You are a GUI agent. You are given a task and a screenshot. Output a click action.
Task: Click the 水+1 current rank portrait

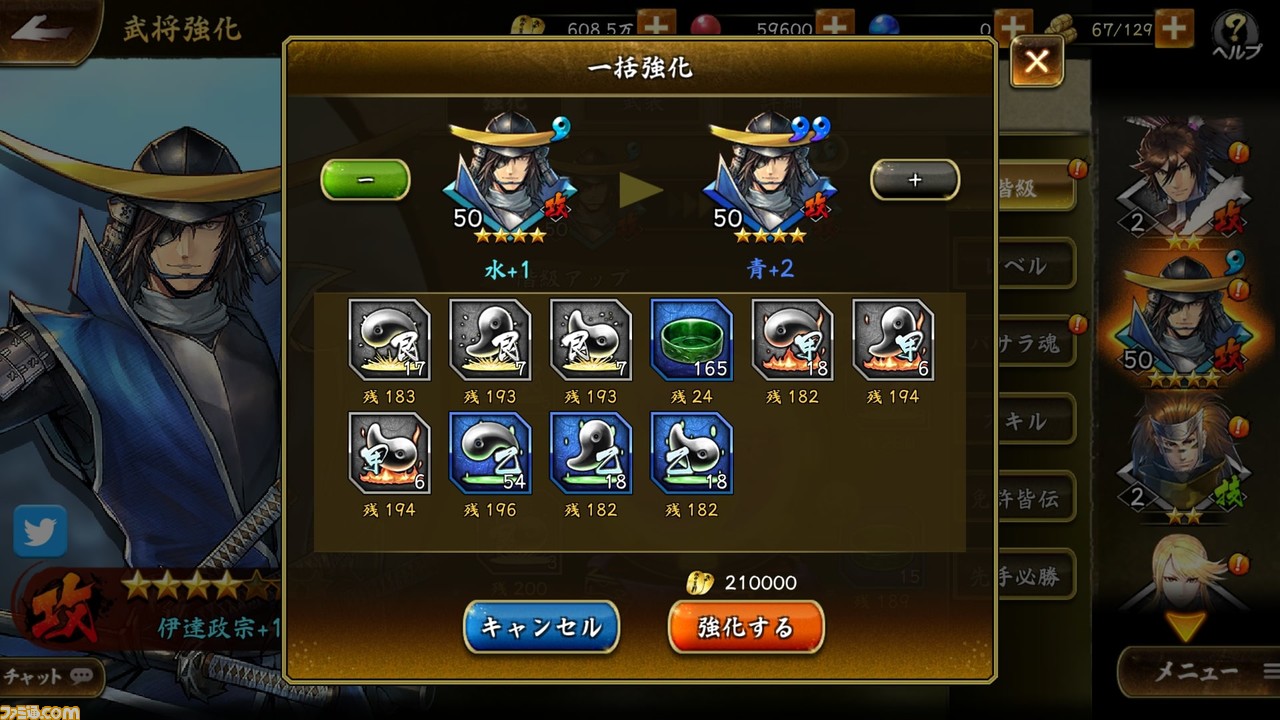[x=510, y=177]
